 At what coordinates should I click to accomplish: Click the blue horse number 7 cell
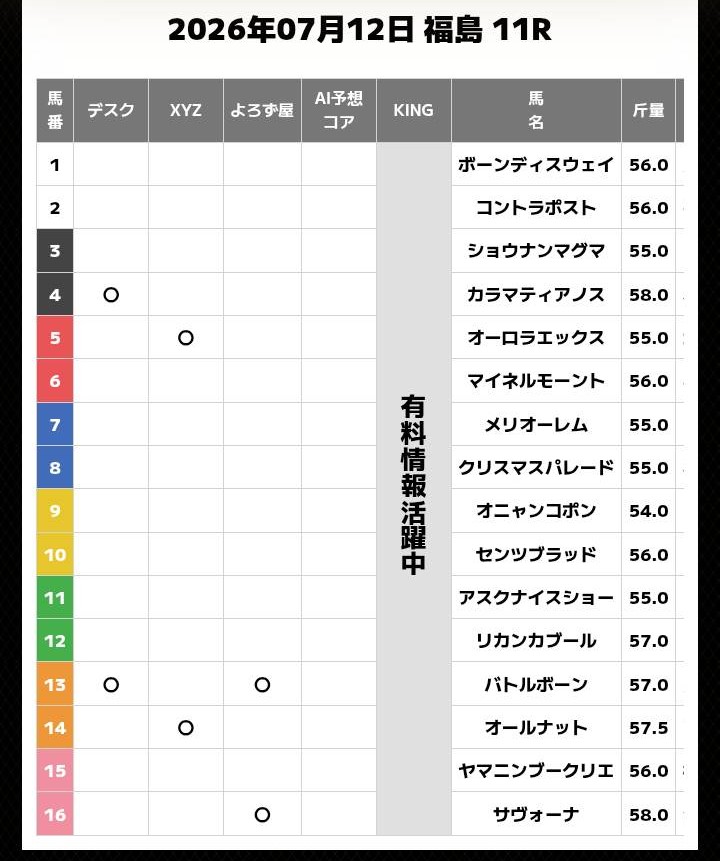pos(55,424)
